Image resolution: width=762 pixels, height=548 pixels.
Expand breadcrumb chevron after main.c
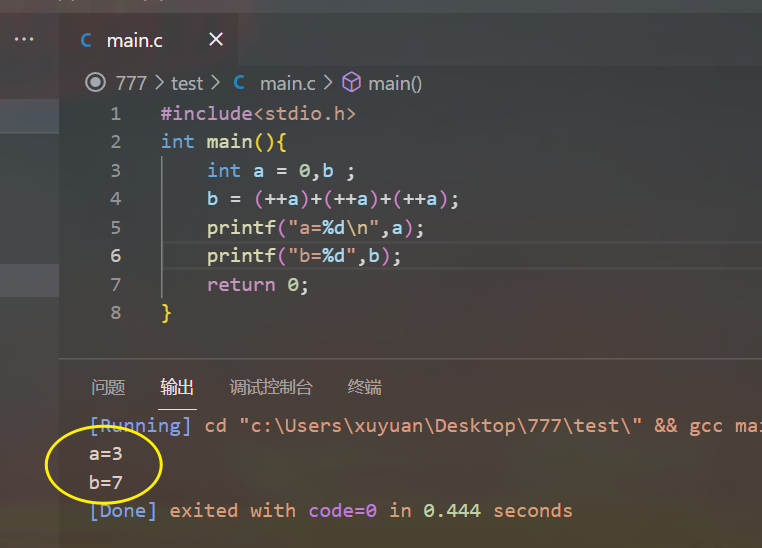click(x=328, y=83)
